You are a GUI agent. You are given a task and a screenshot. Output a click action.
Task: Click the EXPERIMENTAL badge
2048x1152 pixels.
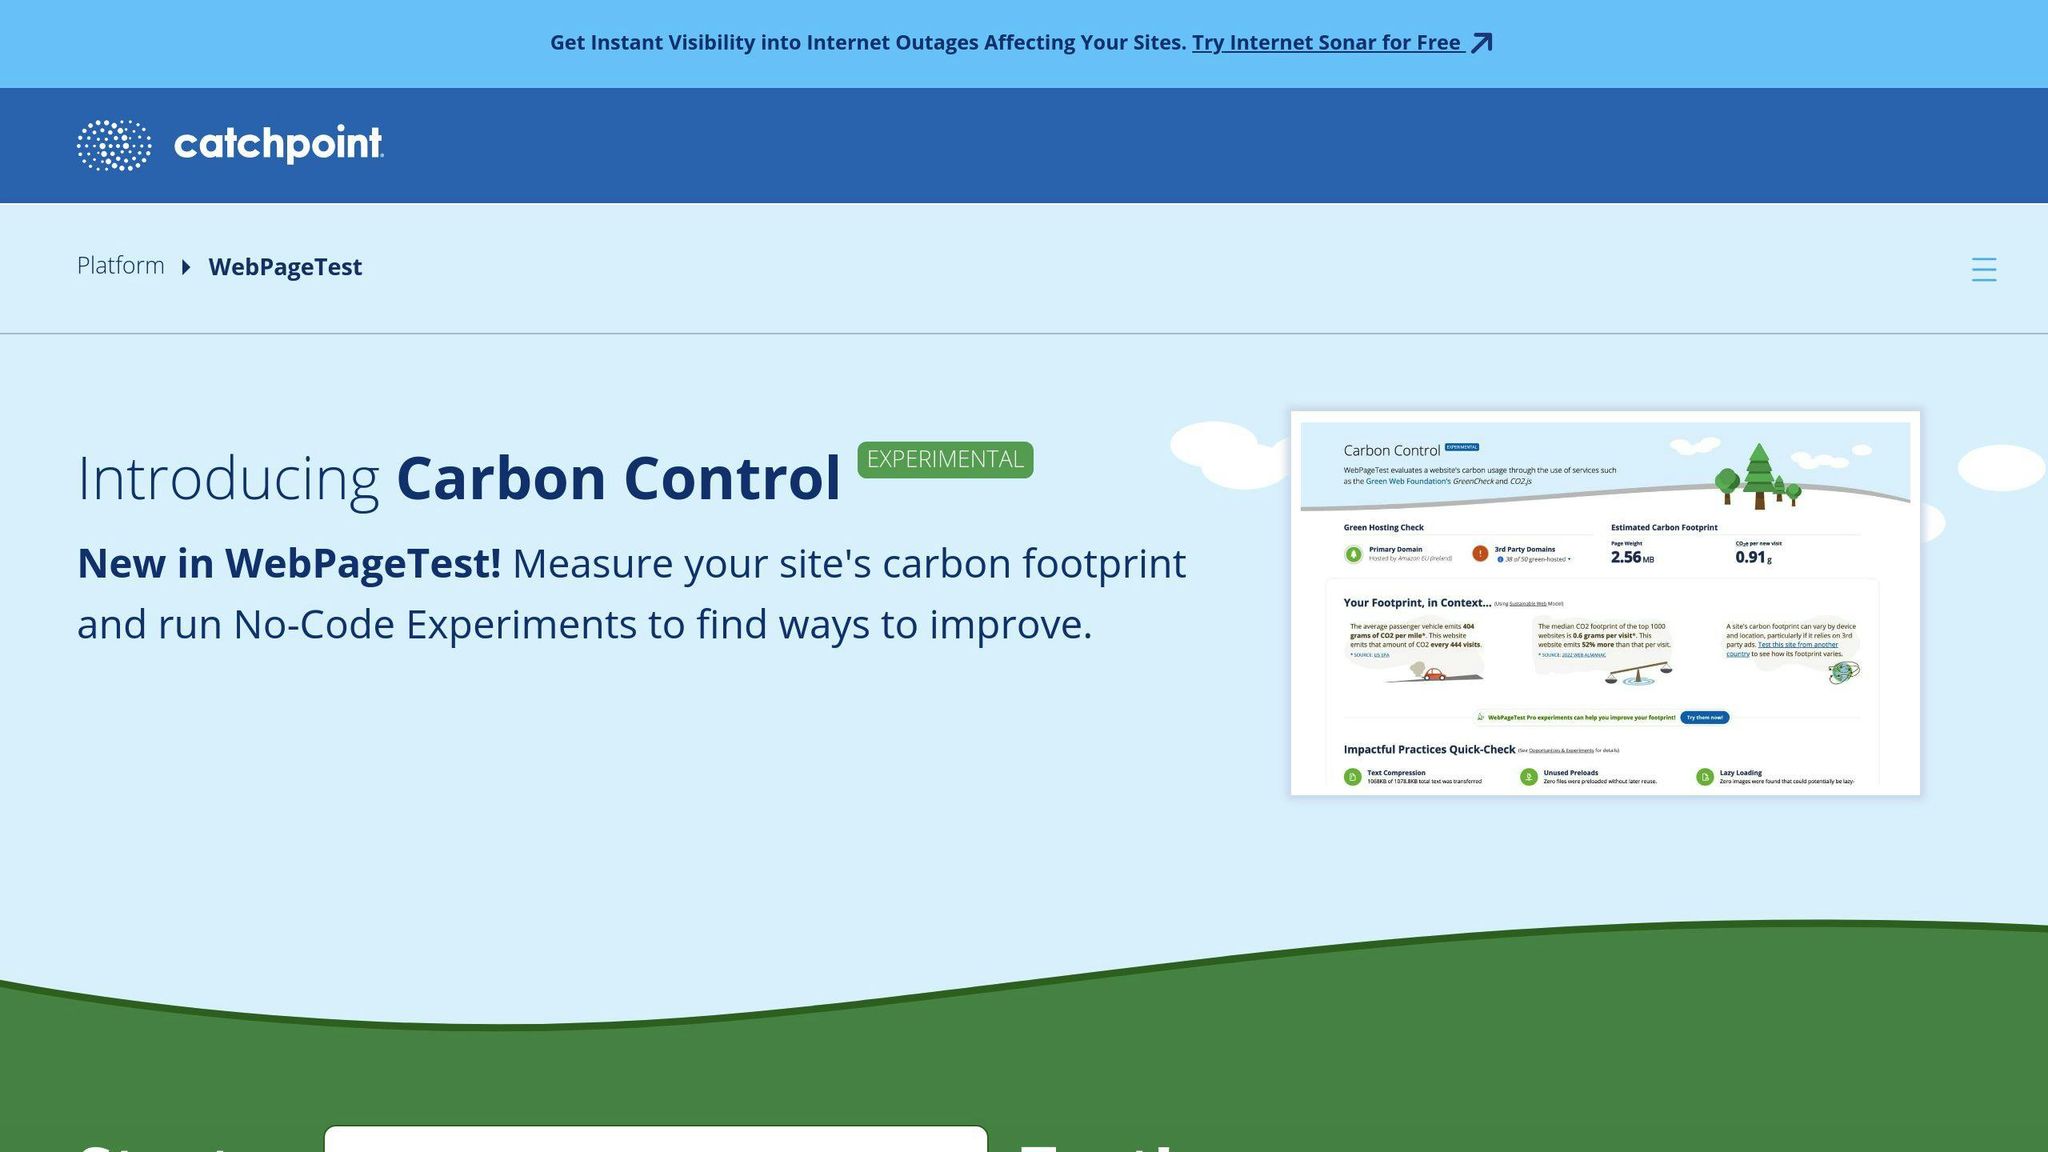click(x=945, y=459)
